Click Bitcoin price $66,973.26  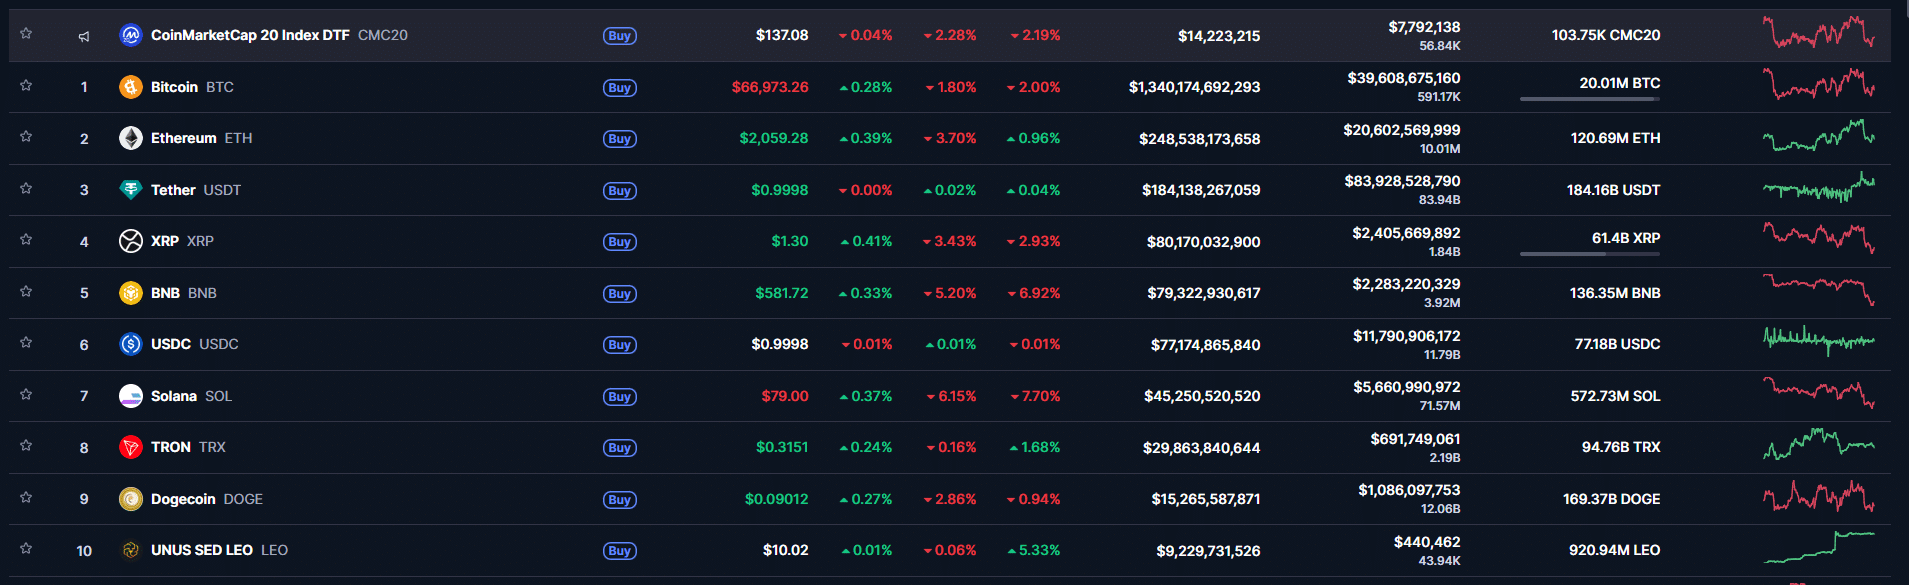tap(770, 87)
